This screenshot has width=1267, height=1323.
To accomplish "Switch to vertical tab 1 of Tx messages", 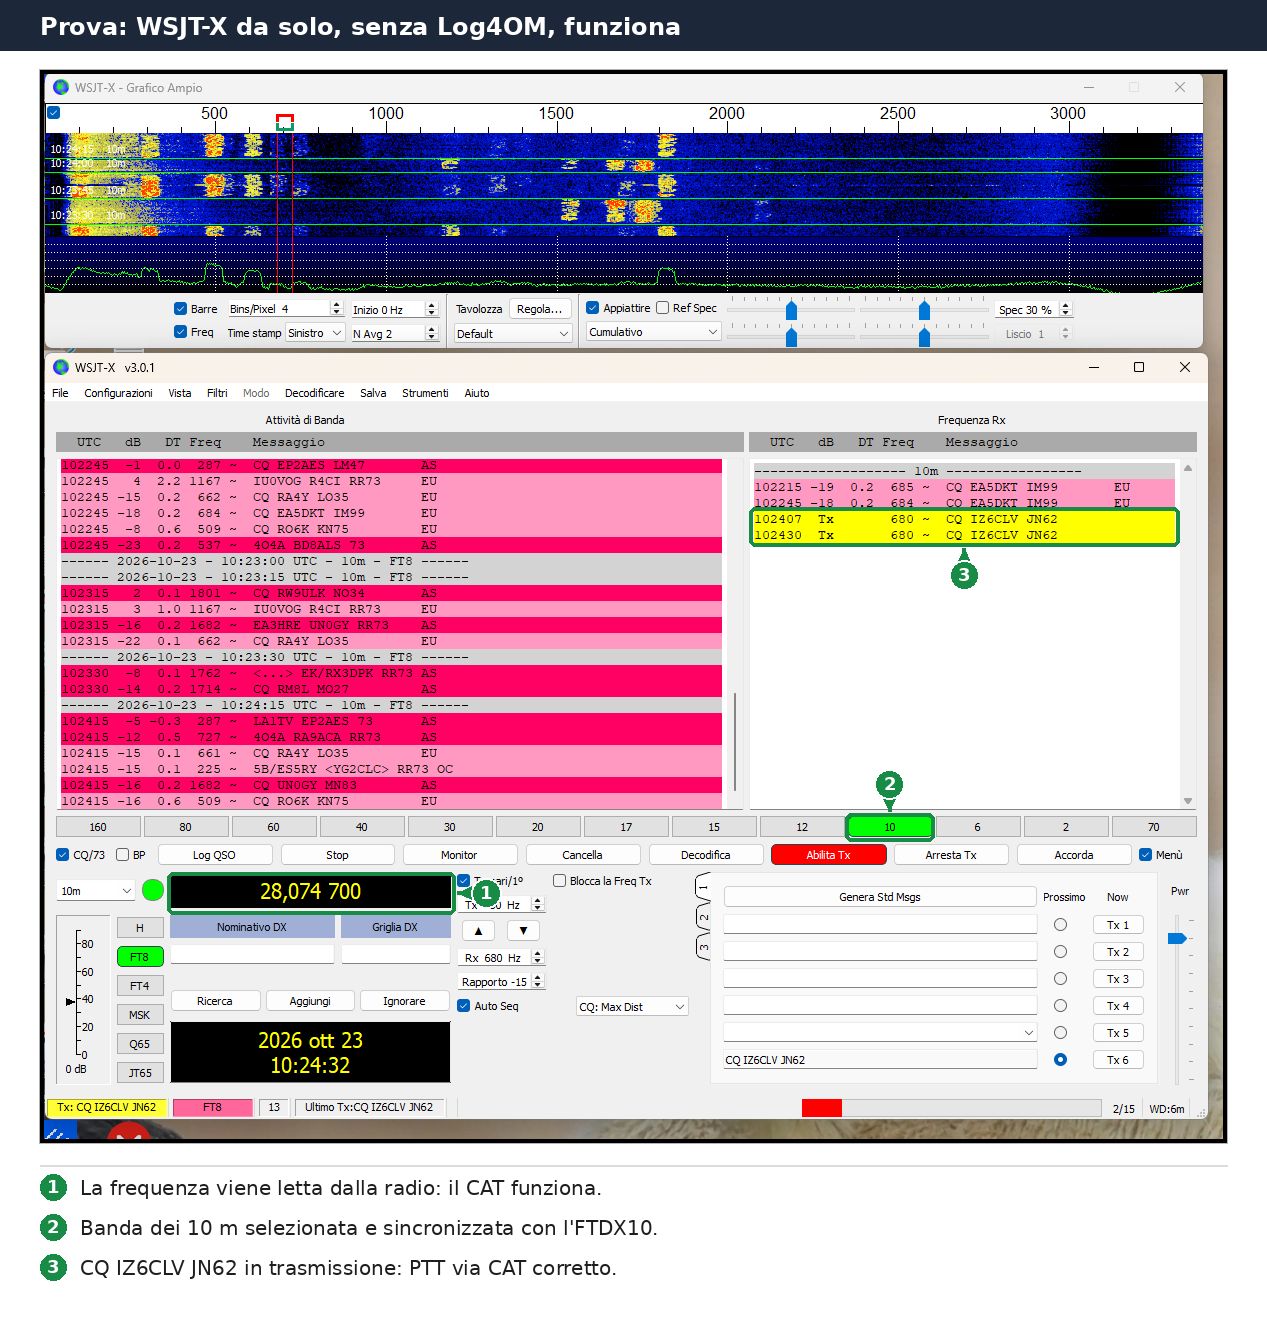I will tap(703, 887).
